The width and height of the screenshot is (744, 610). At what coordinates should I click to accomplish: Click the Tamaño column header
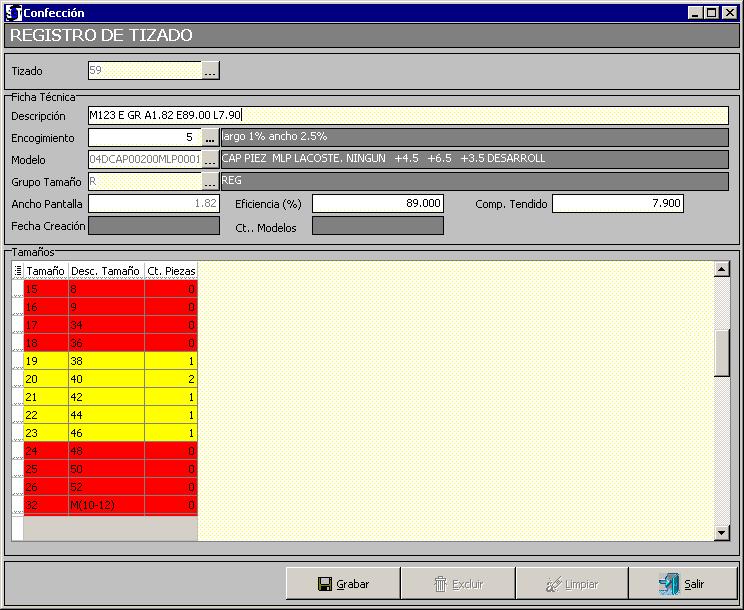(46, 270)
